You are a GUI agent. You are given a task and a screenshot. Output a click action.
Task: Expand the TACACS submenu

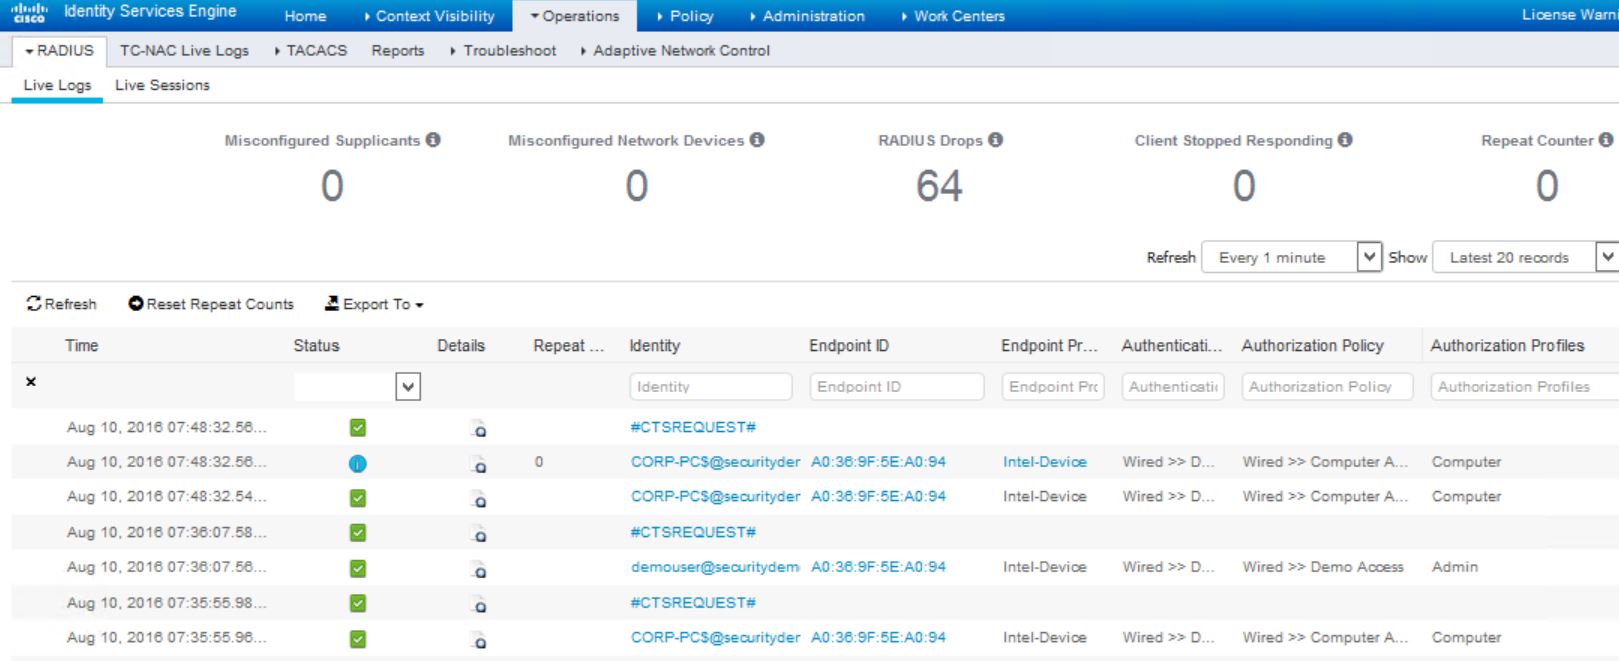point(311,51)
